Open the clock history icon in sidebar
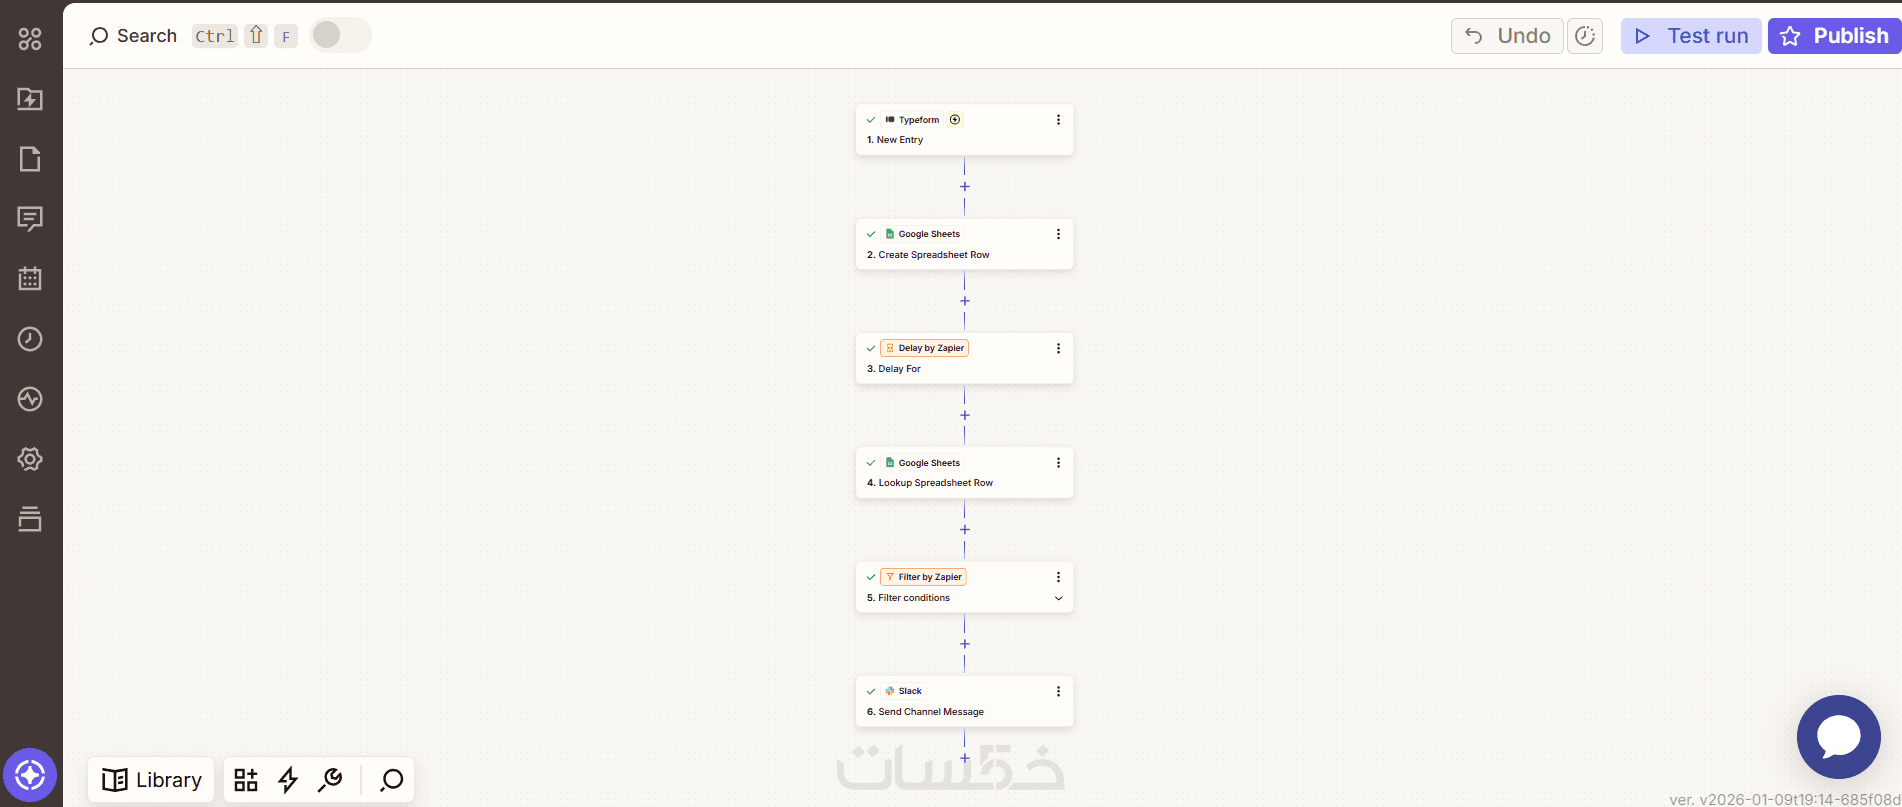 coord(30,339)
